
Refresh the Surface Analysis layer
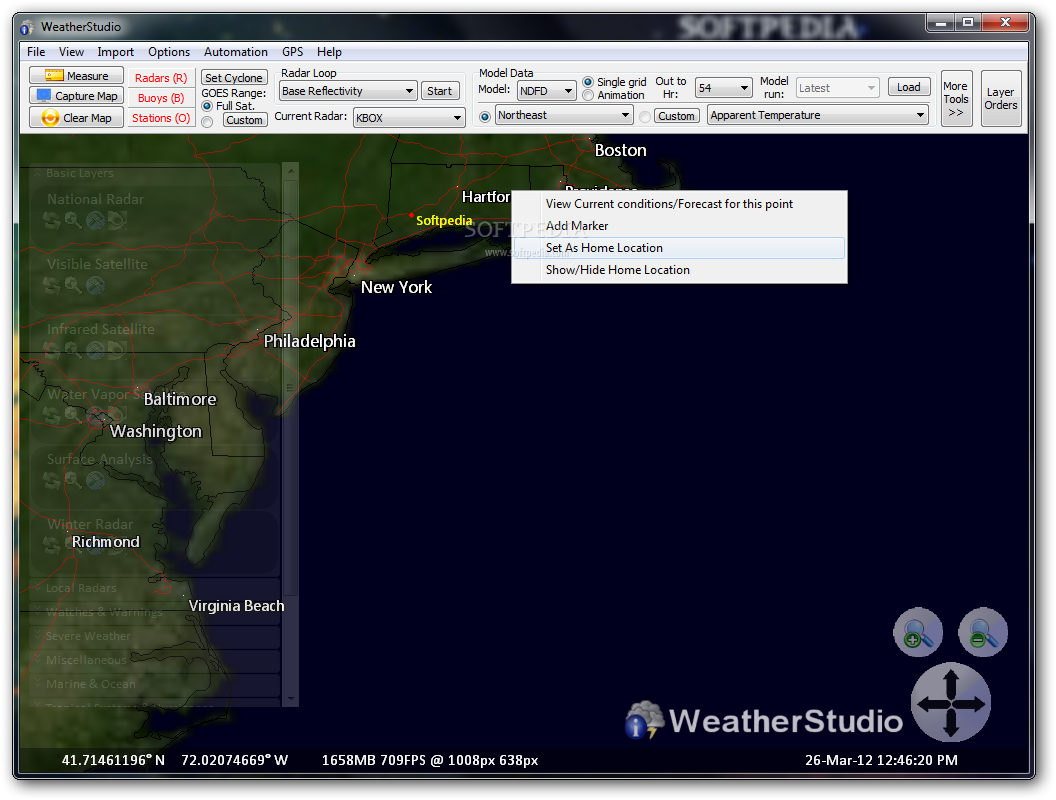[52, 480]
